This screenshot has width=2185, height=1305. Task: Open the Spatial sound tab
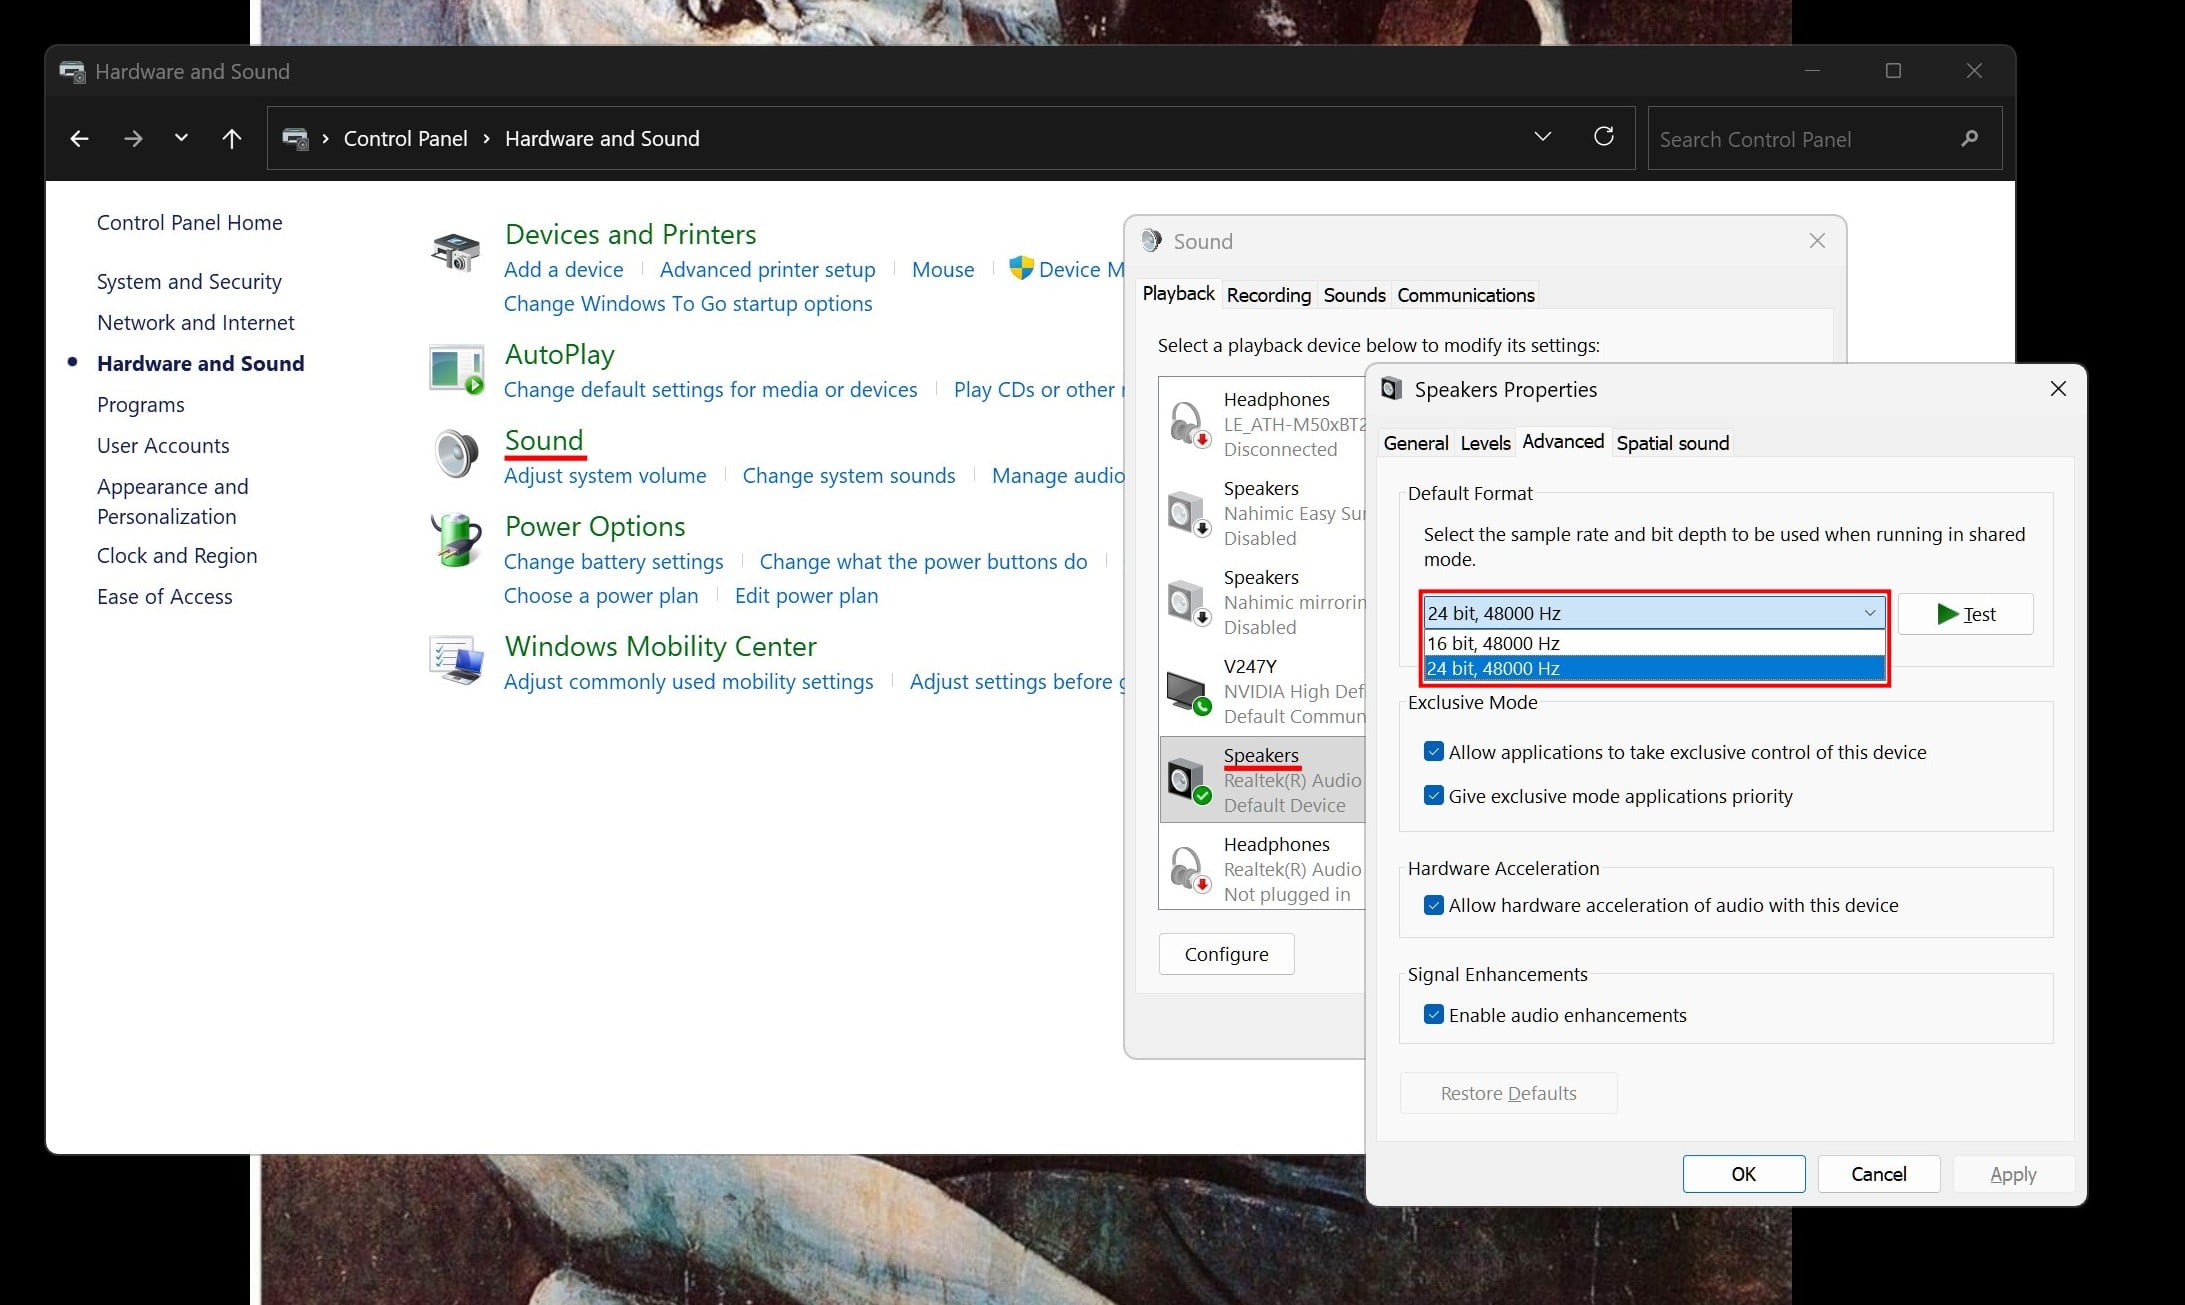1672,443
